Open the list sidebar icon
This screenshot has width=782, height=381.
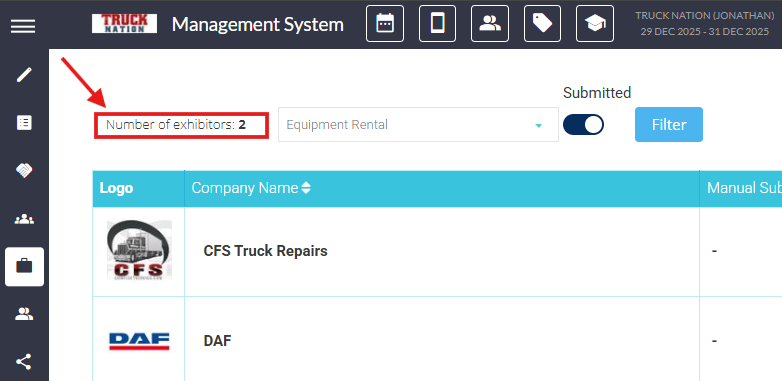[24, 123]
